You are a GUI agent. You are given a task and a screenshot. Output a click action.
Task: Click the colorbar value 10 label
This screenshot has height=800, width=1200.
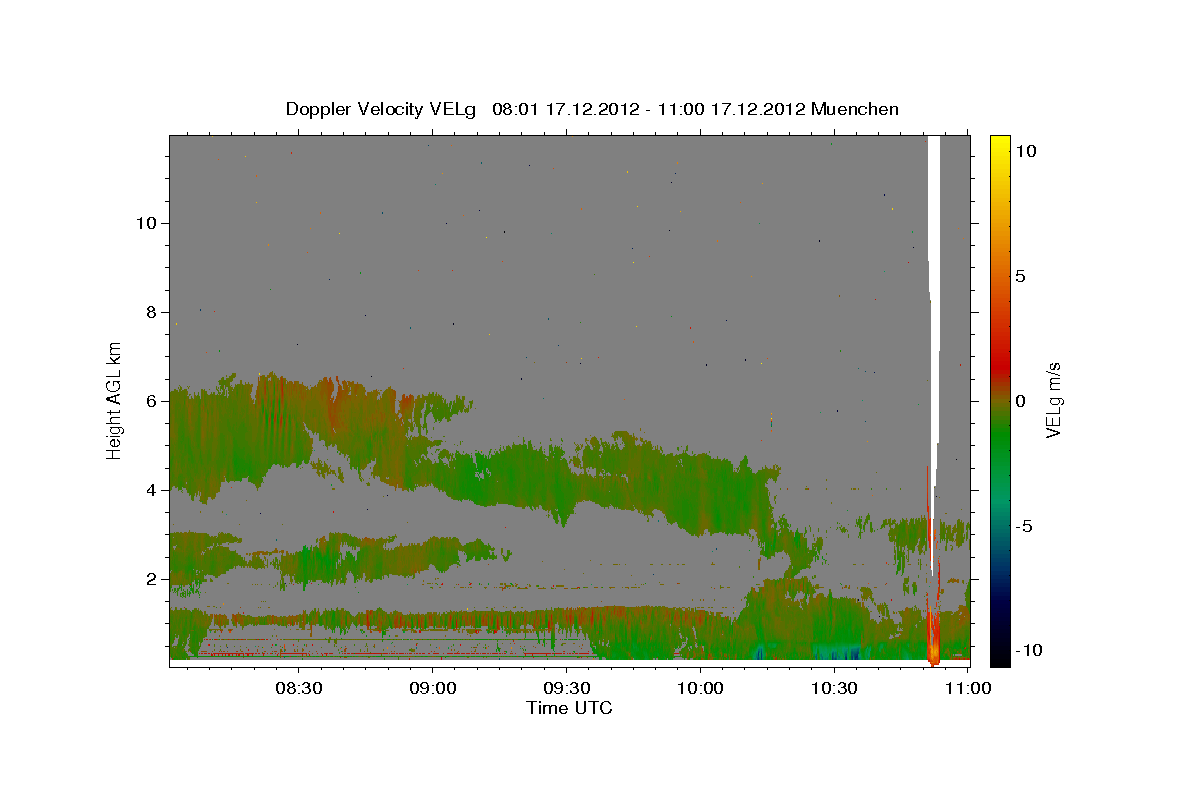(x=1025, y=150)
